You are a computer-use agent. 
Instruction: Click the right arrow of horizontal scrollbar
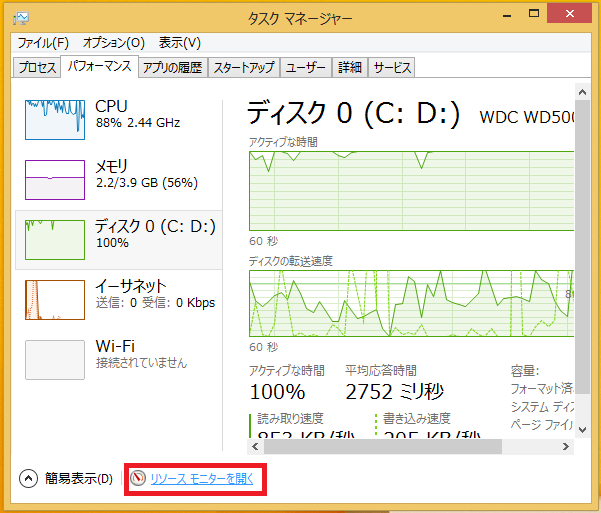566,447
